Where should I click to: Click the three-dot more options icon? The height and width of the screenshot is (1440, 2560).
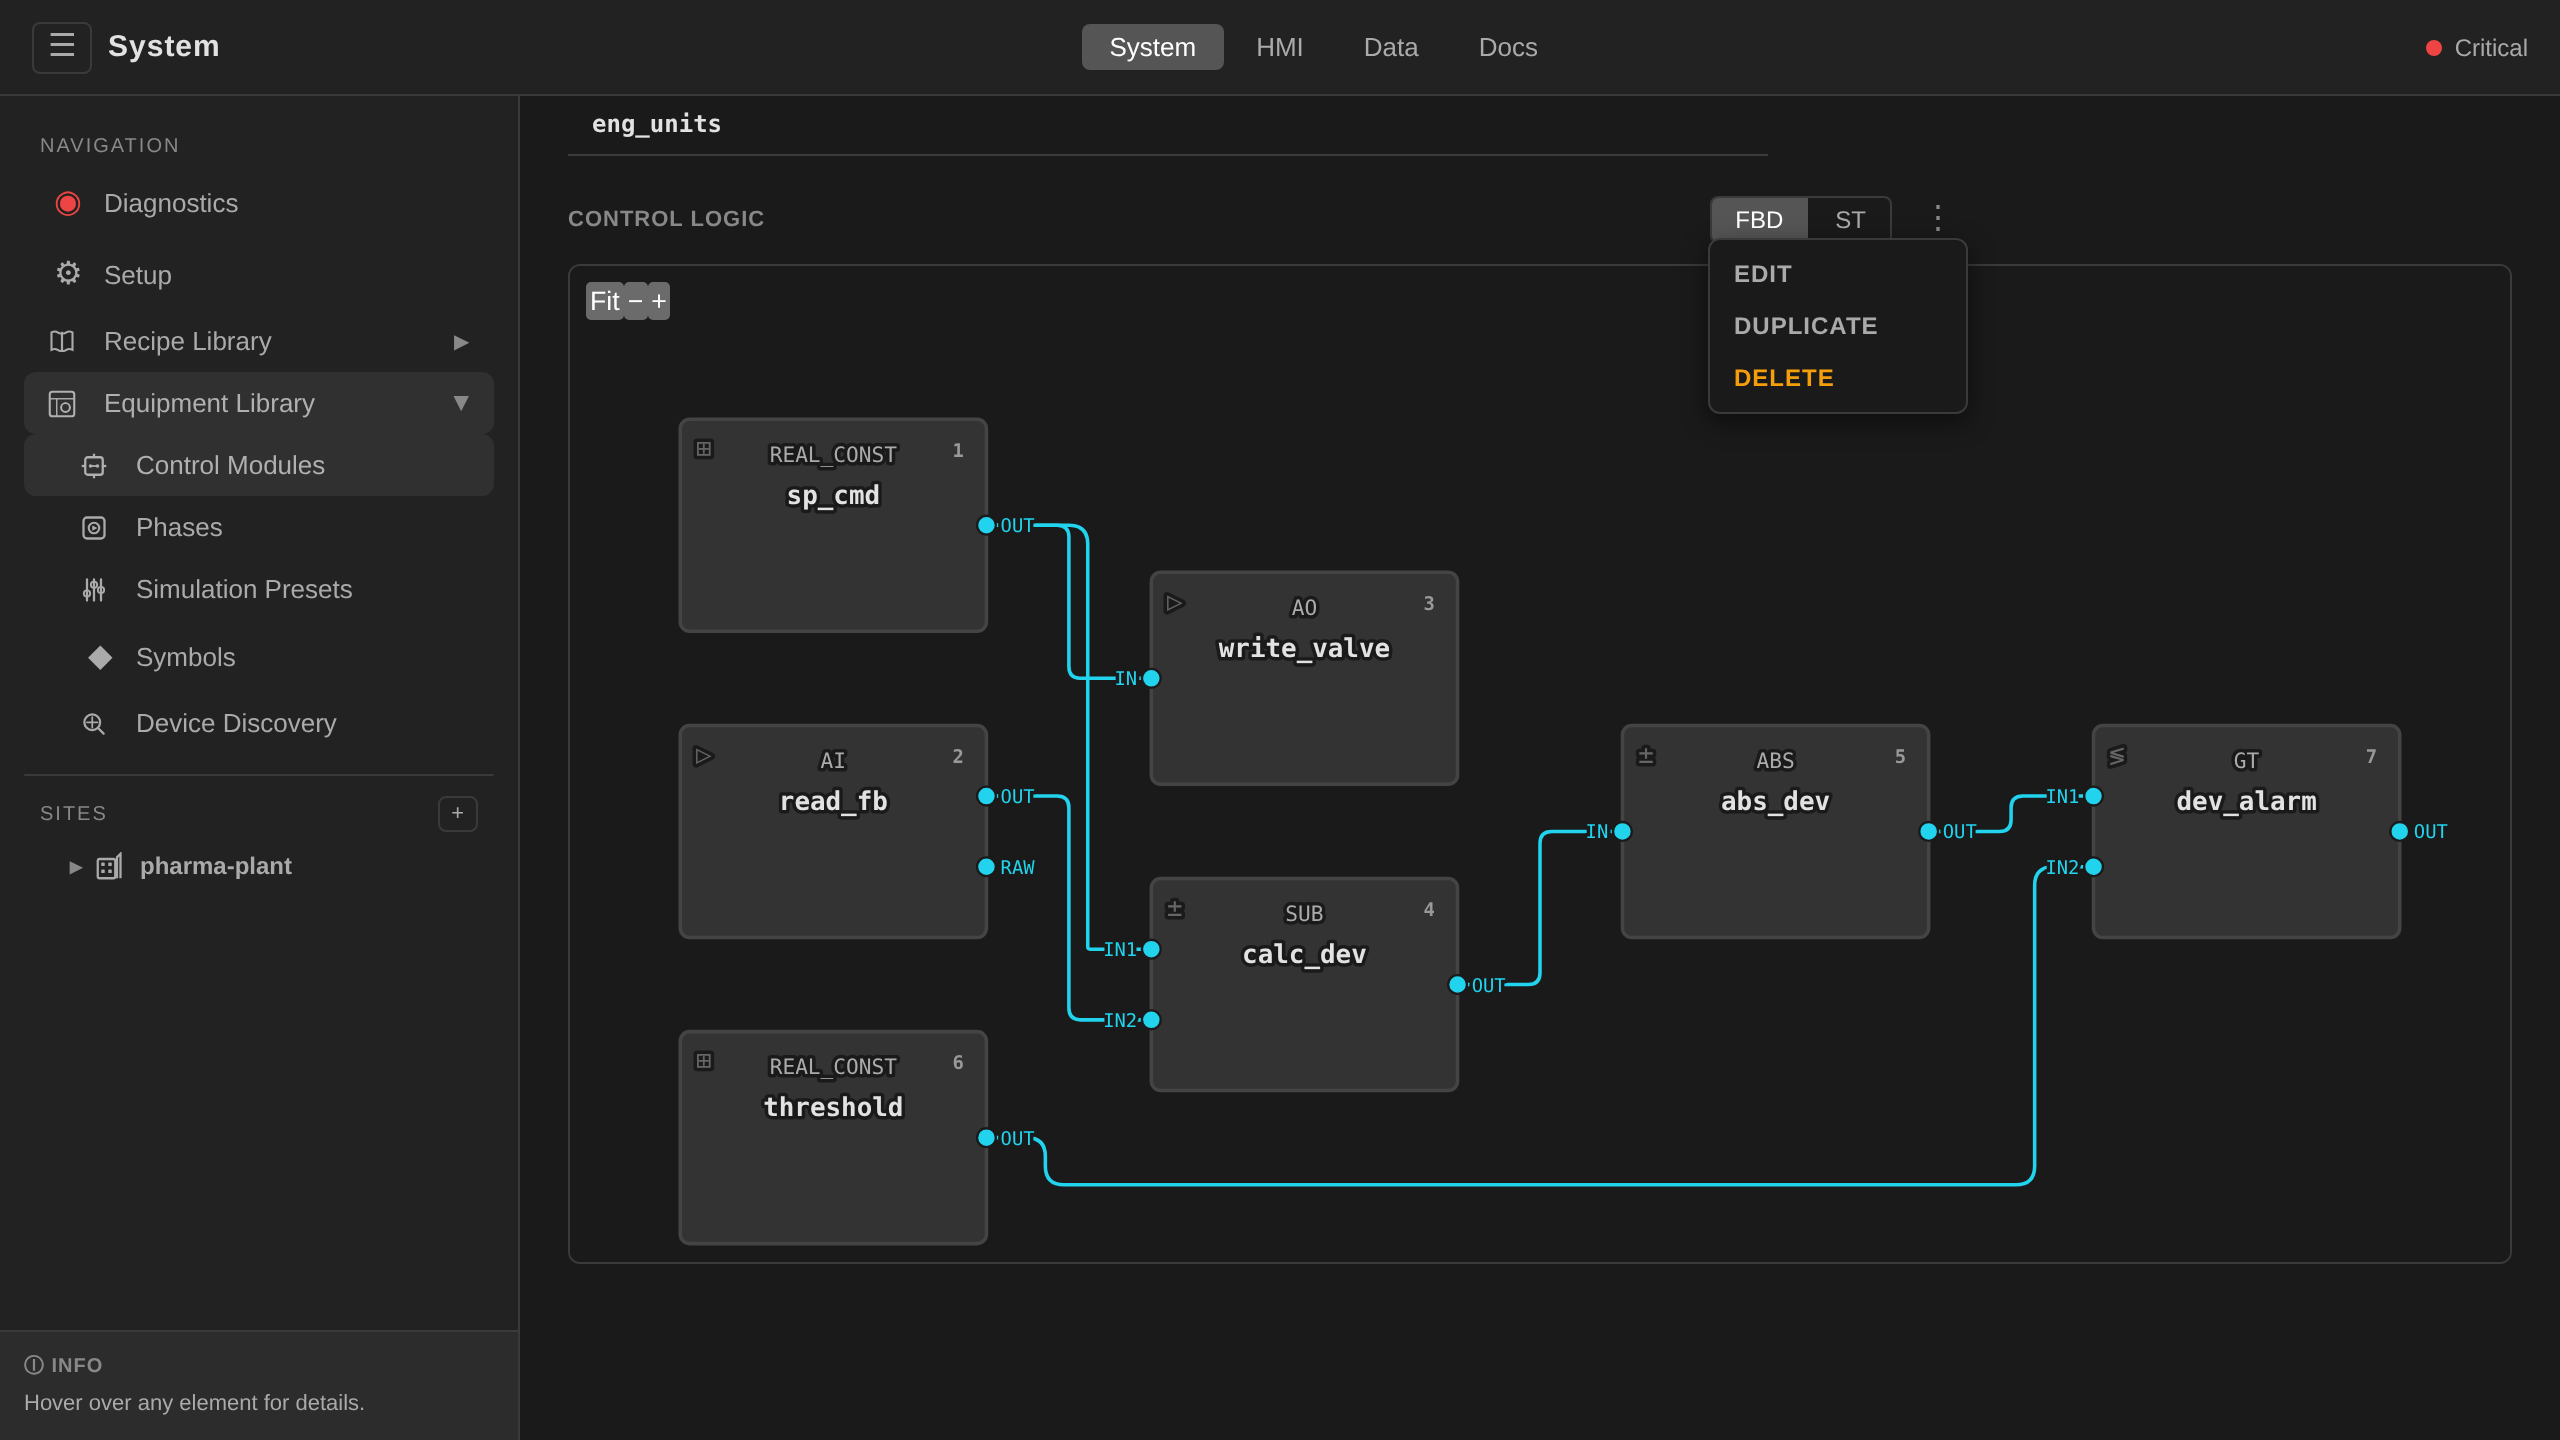click(1938, 218)
